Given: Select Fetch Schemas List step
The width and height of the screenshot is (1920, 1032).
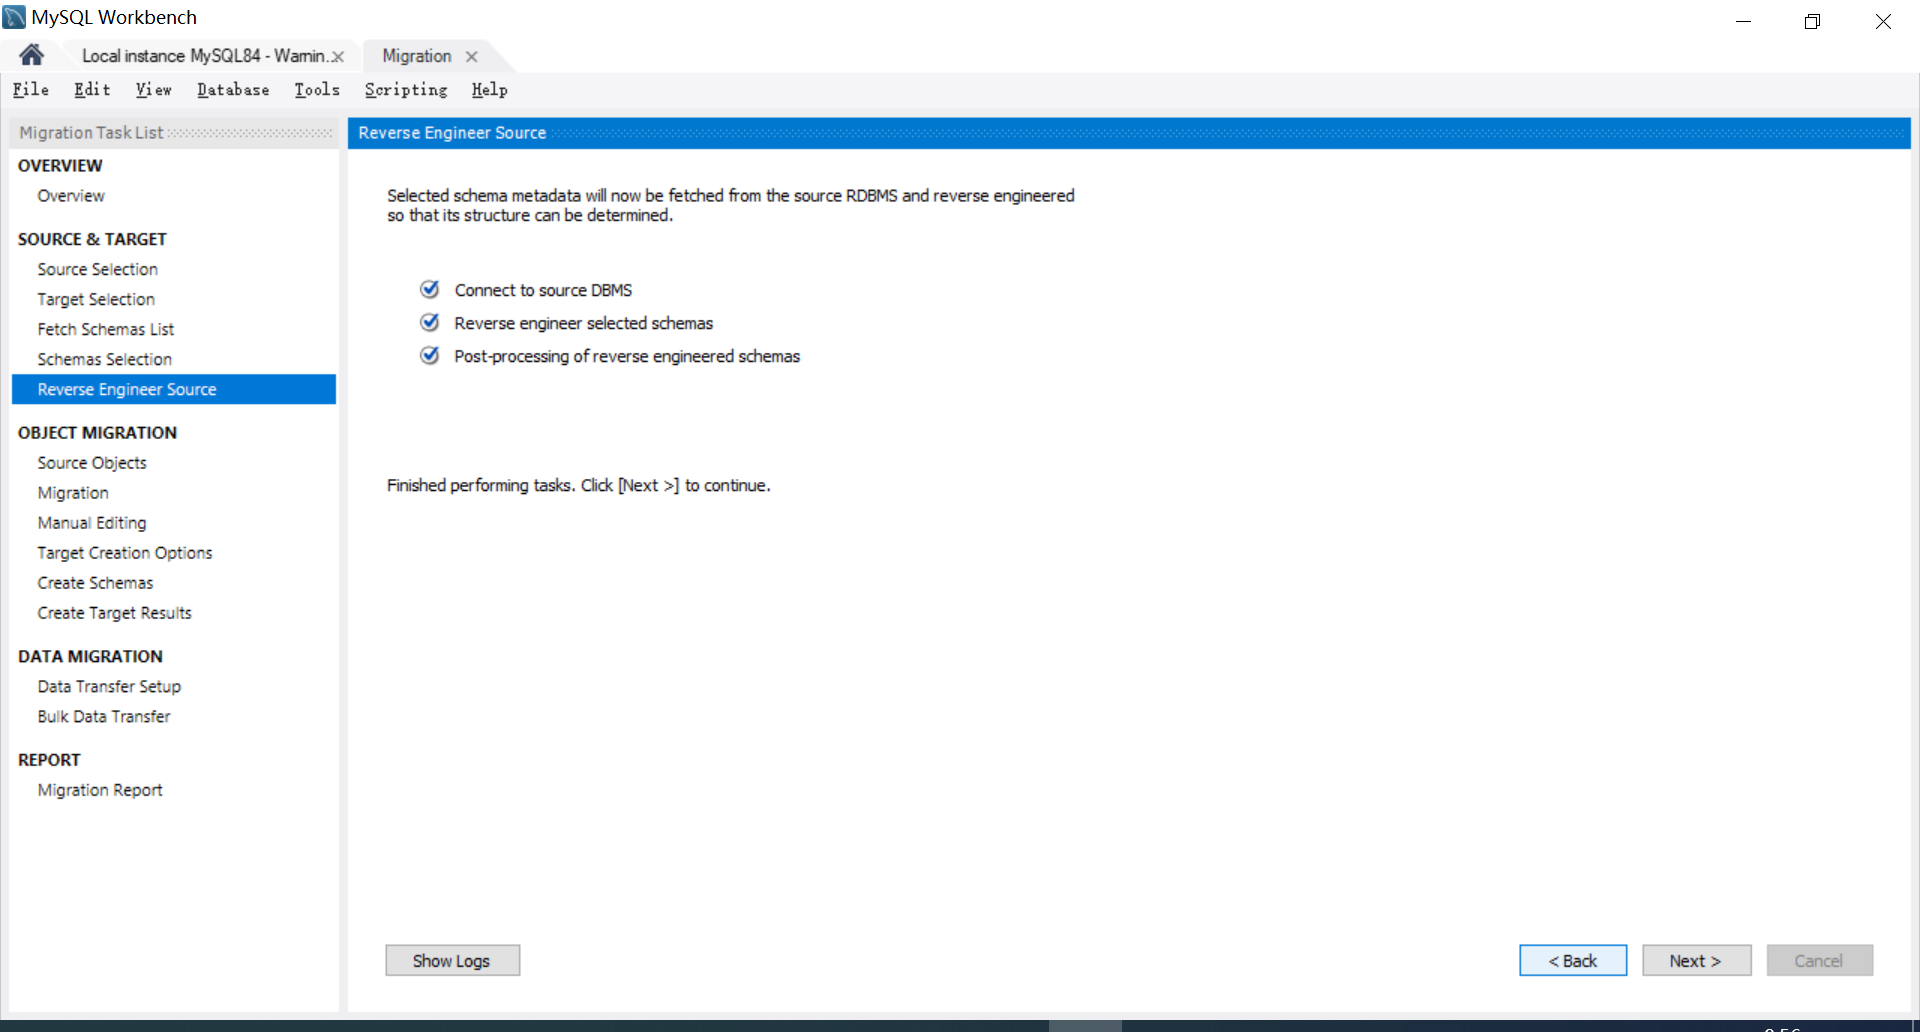Looking at the screenshot, I should click(x=106, y=330).
